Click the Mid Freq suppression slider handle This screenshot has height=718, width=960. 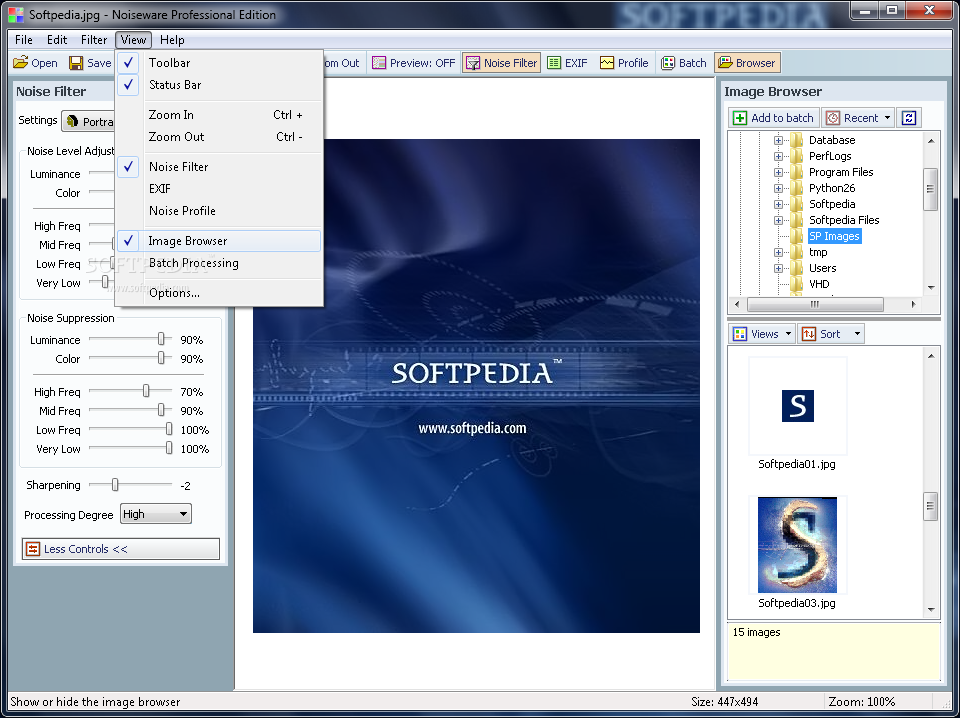tap(161, 409)
